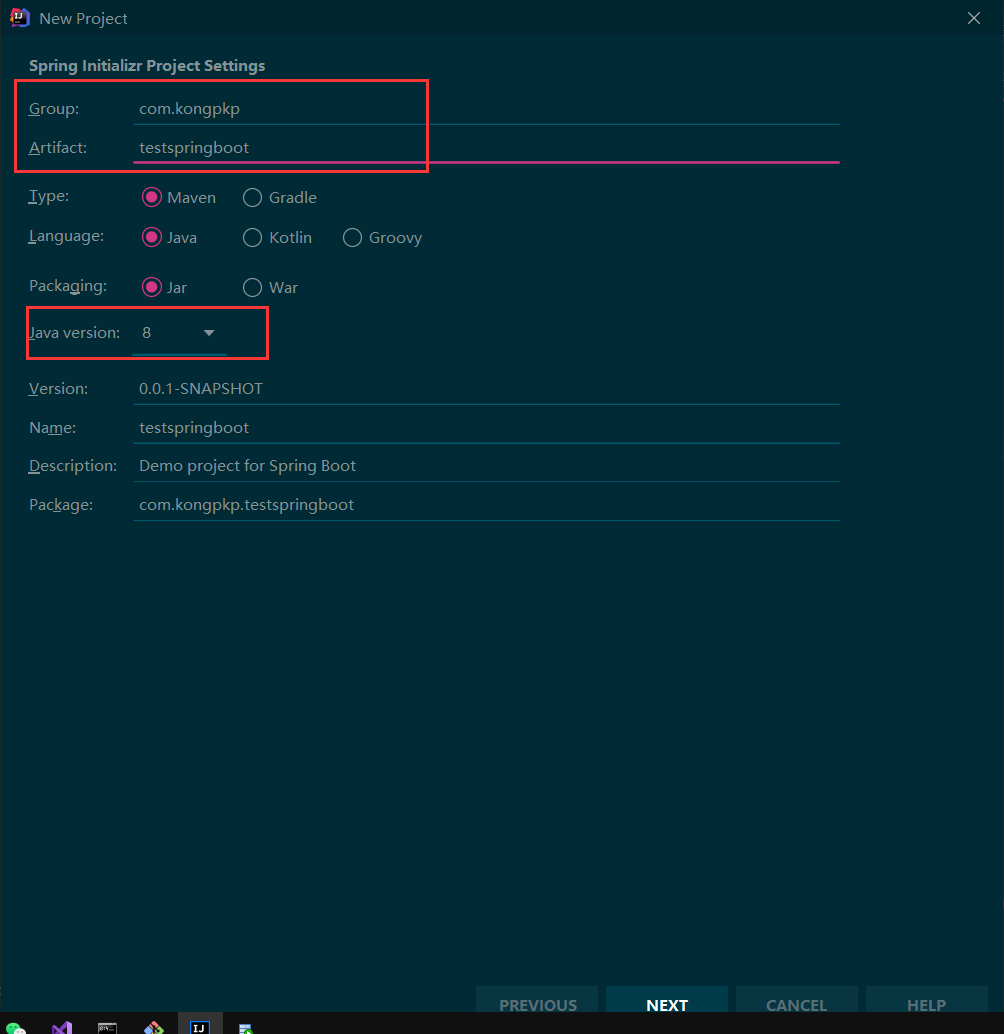Choose Java as the language
The image size is (1004, 1034).
pyautogui.click(x=169, y=237)
